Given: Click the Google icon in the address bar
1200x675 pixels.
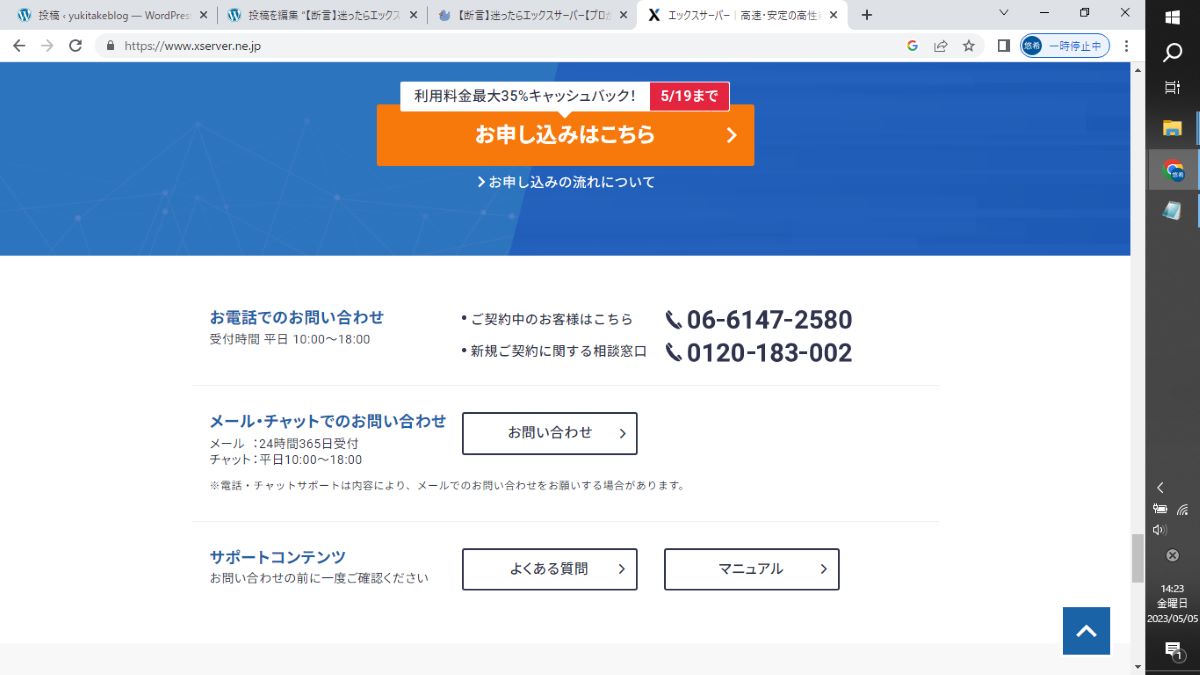Looking at the screenshot, I should coord(912,46).
